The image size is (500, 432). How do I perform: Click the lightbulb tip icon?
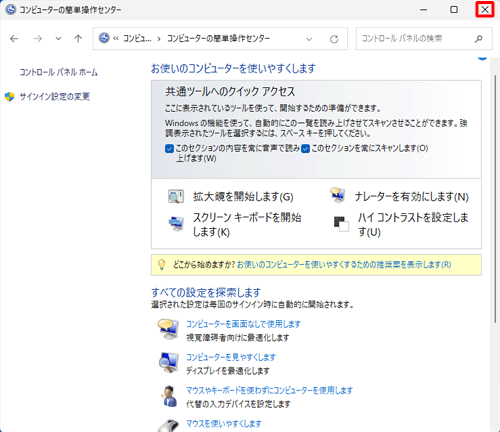pyautogui.click(x=161, y=265)
